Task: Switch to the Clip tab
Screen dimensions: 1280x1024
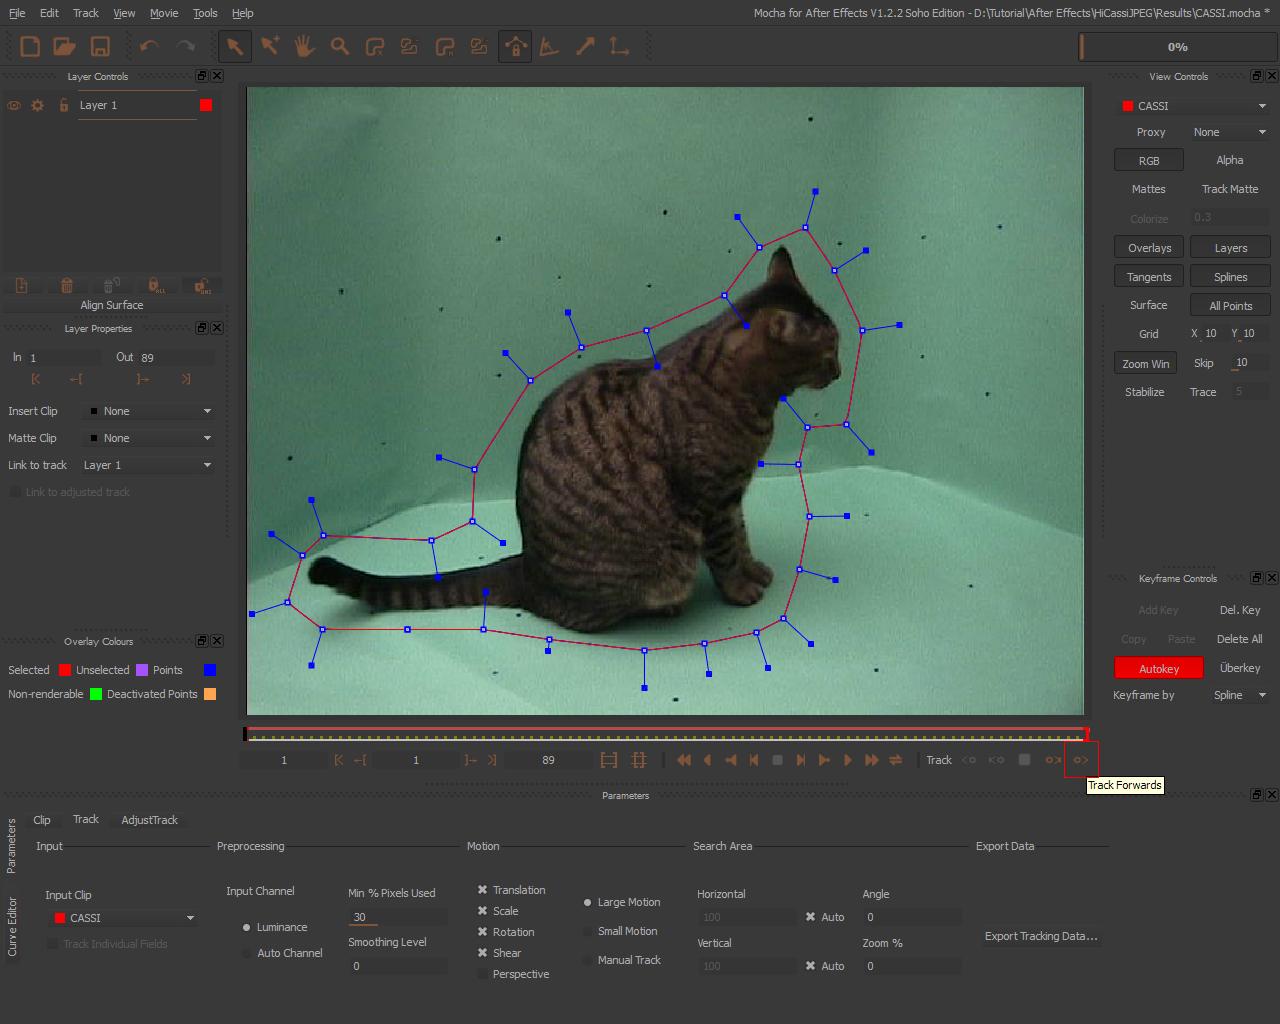Action: pos(42,820)
